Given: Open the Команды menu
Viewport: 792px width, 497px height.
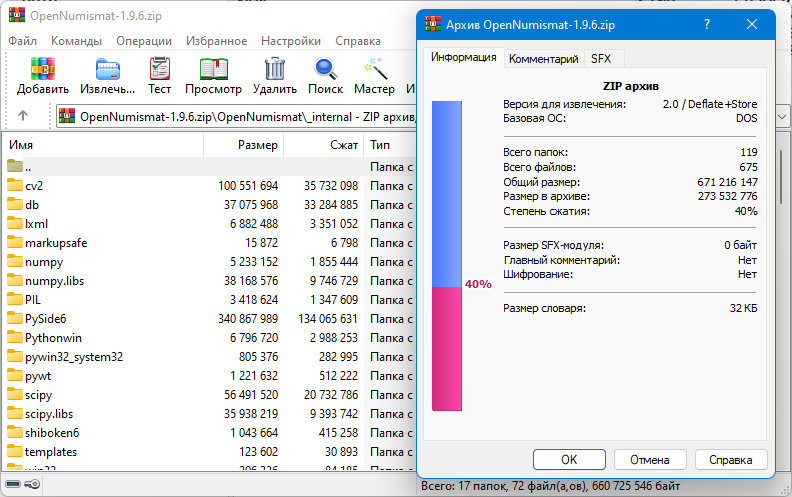Looking at the screenshot, I should pos(76,41).
